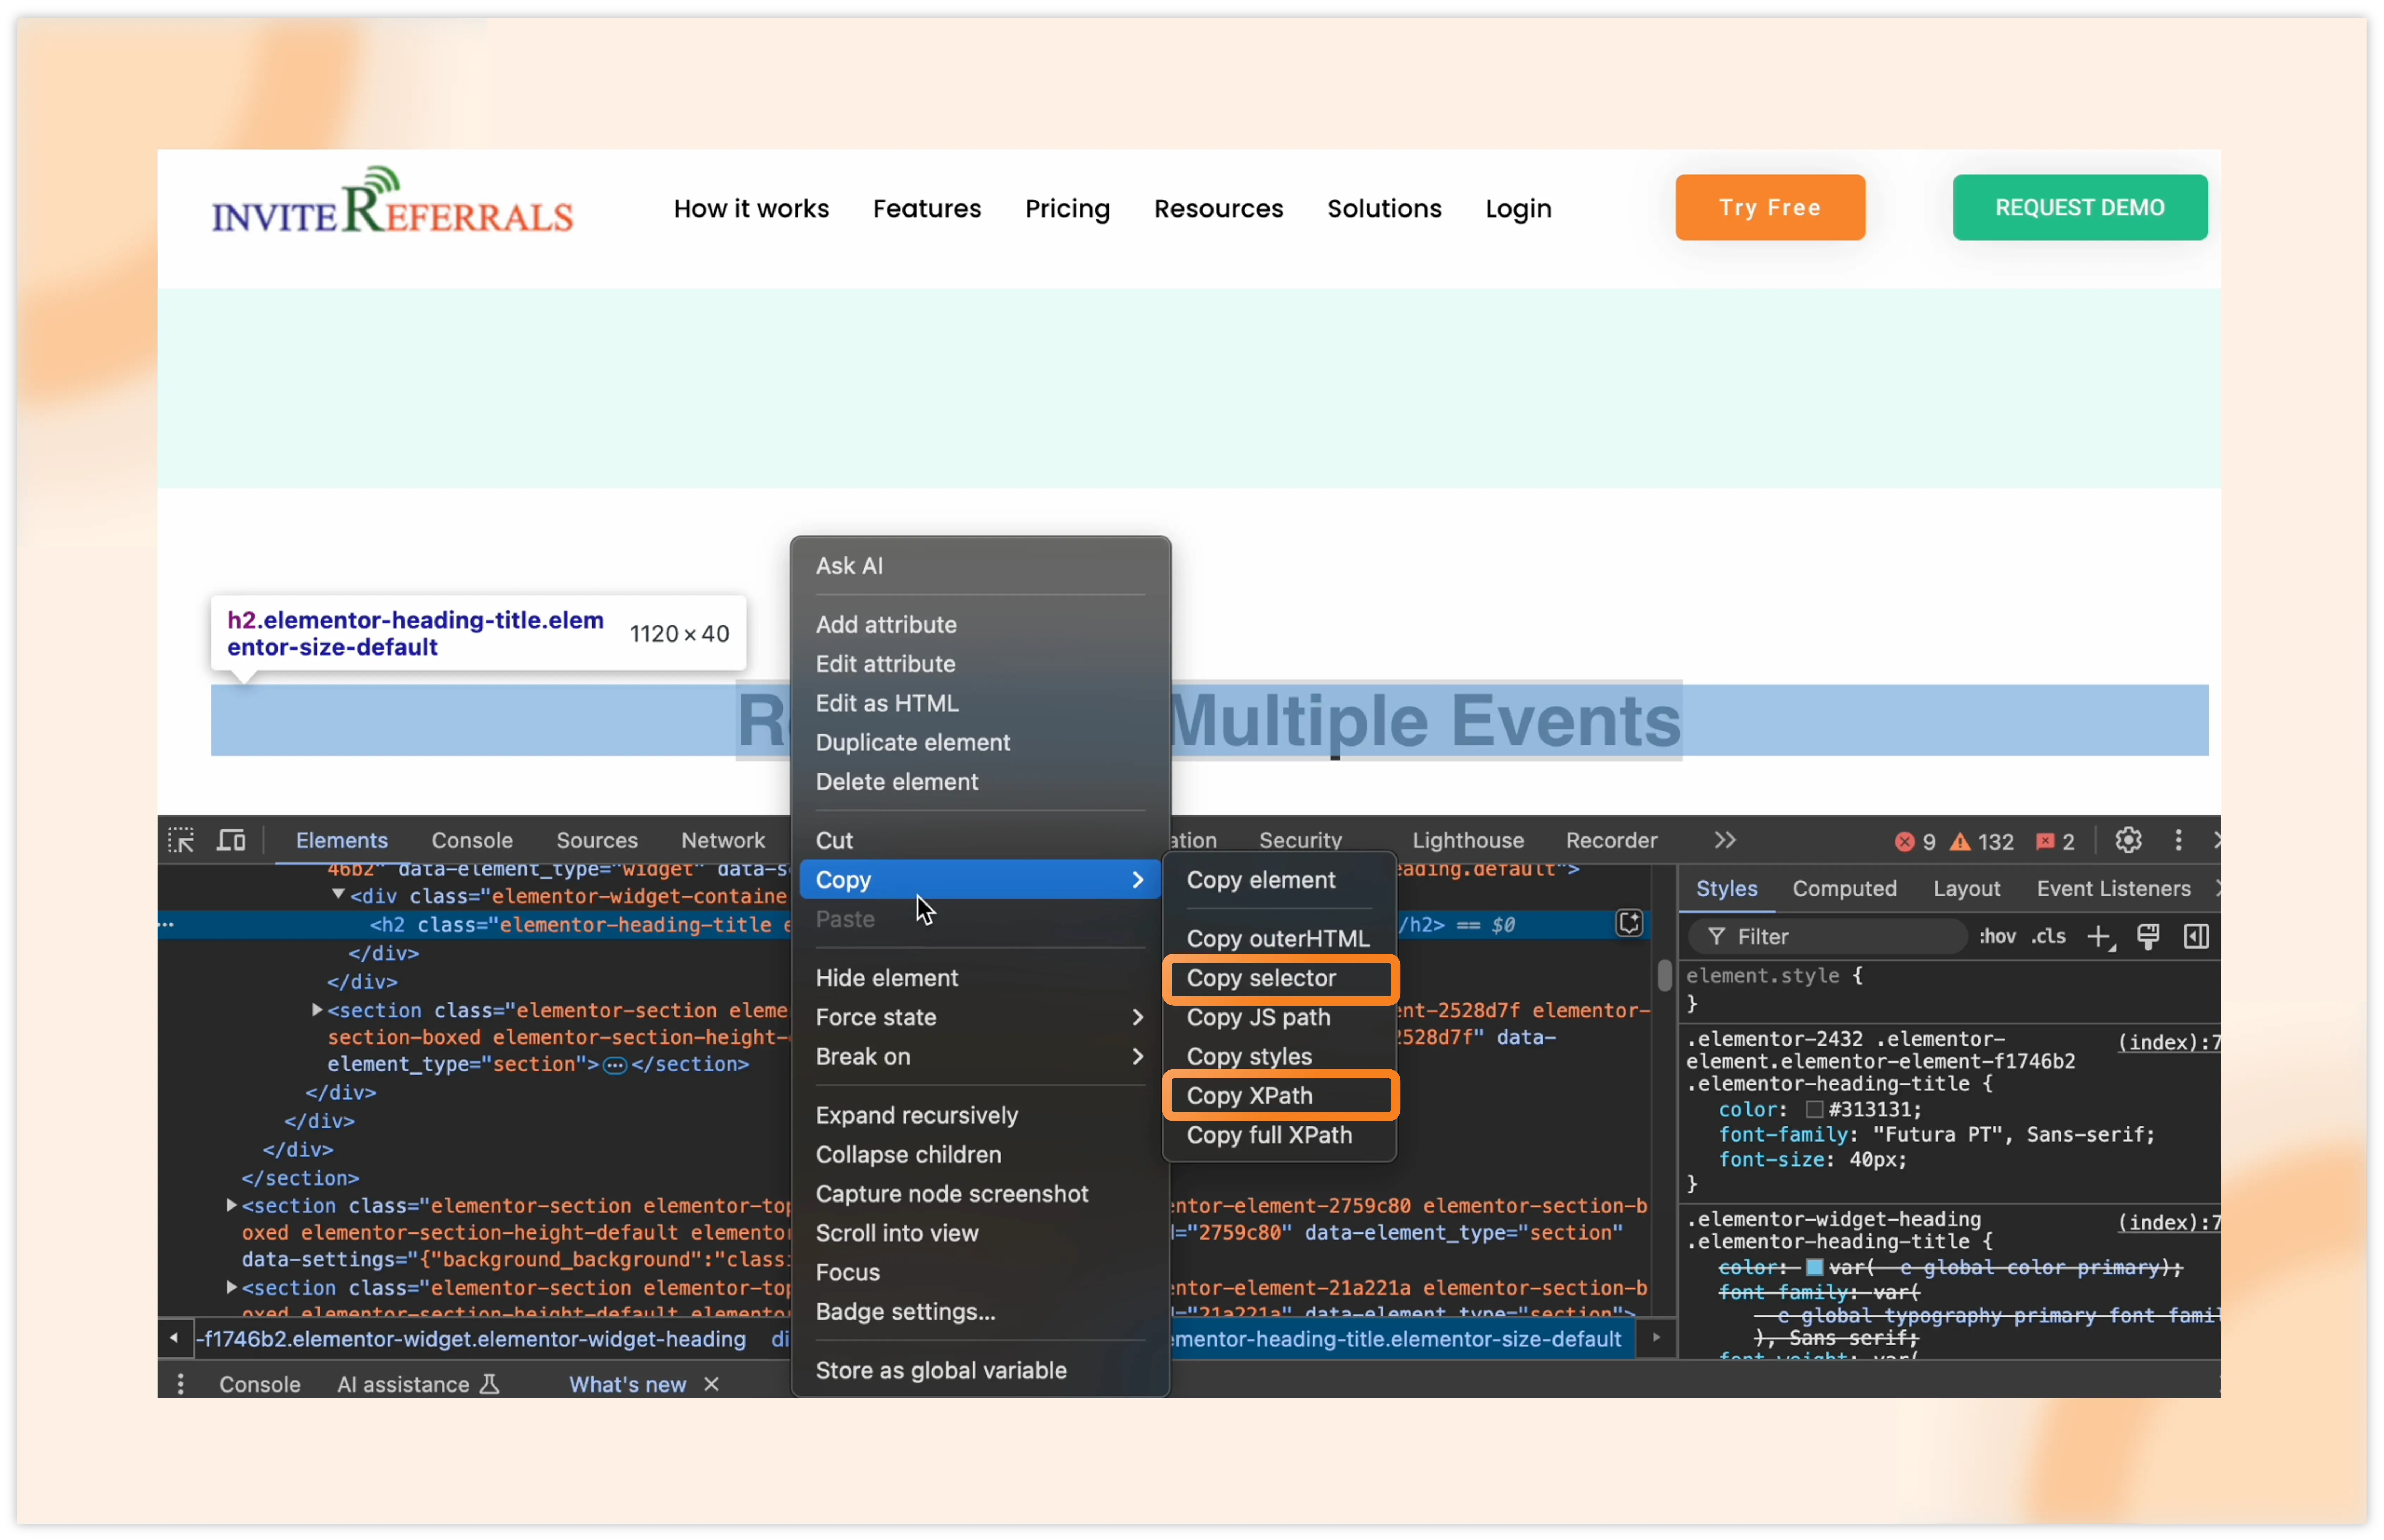Show more DevTools tabs via double chevron
Screen dimensions: 2384x1540
click(x=1725, y=840)
